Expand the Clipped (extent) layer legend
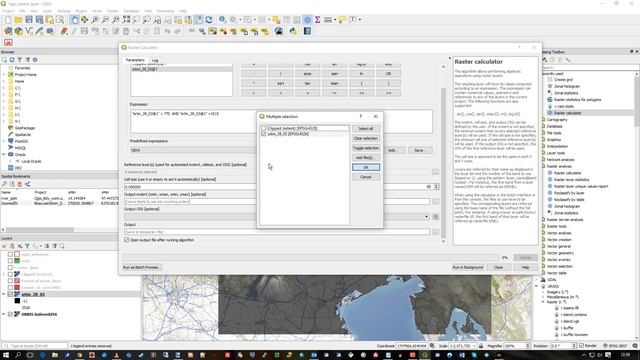The image size is (640, 360). 4,274
